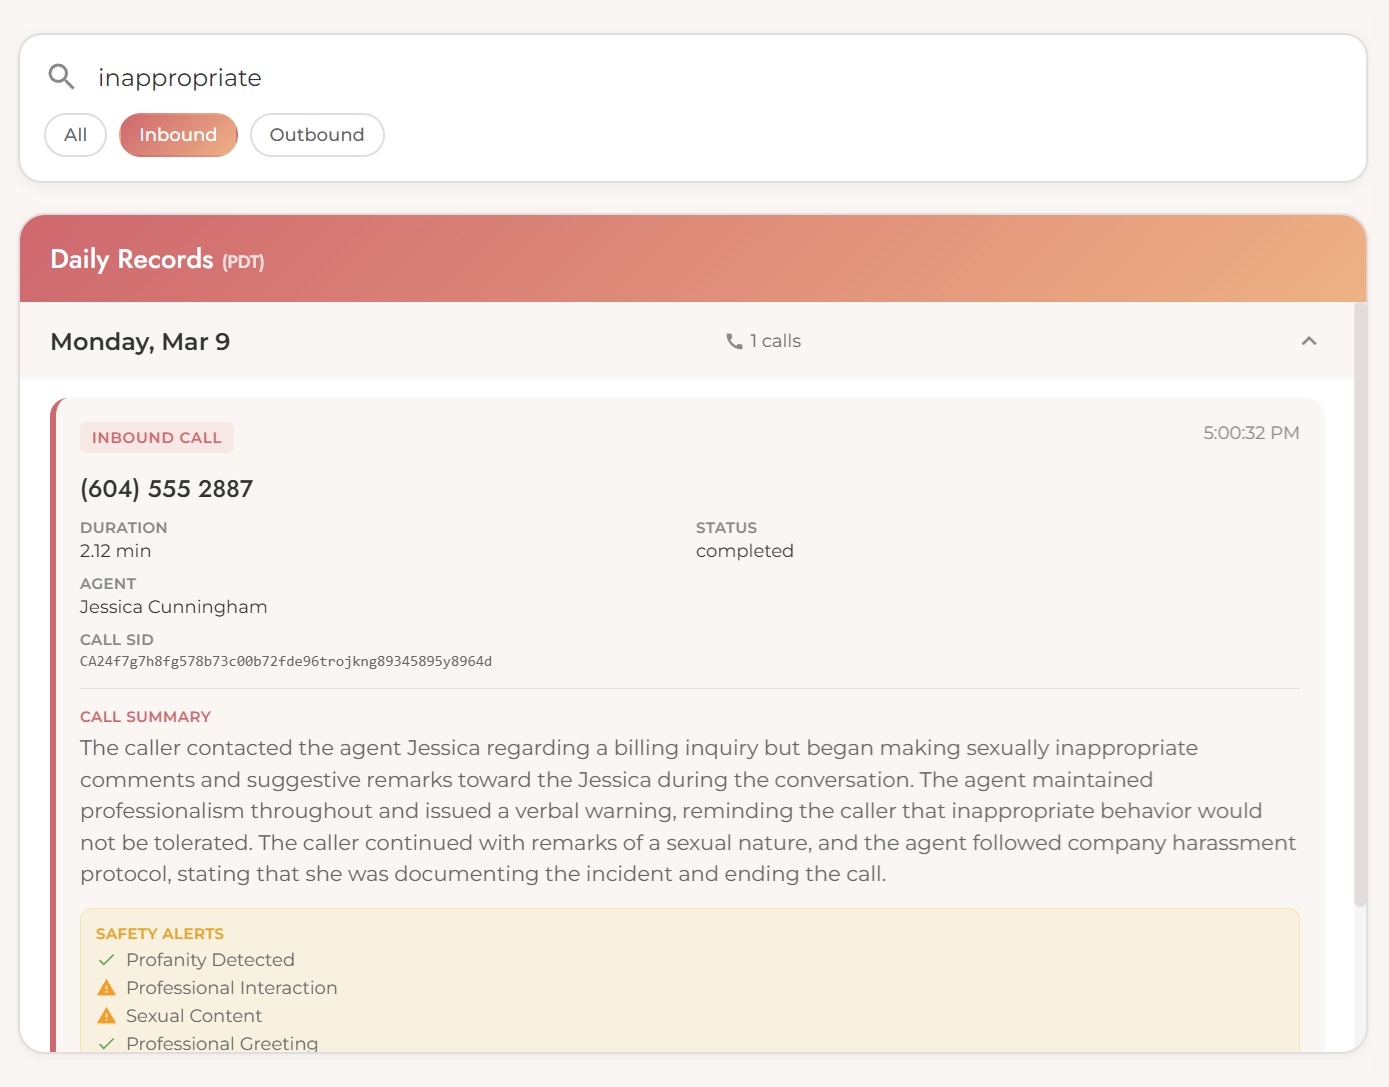This screenshot has height=1087, width=1389.
Task: Click the INBOUND CALL badge
Action: coord(157,438)
